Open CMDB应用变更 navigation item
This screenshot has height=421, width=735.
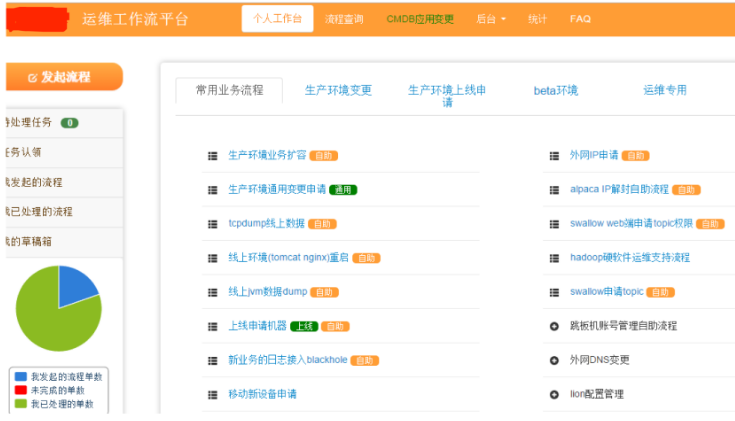click(x=420, y=19)
